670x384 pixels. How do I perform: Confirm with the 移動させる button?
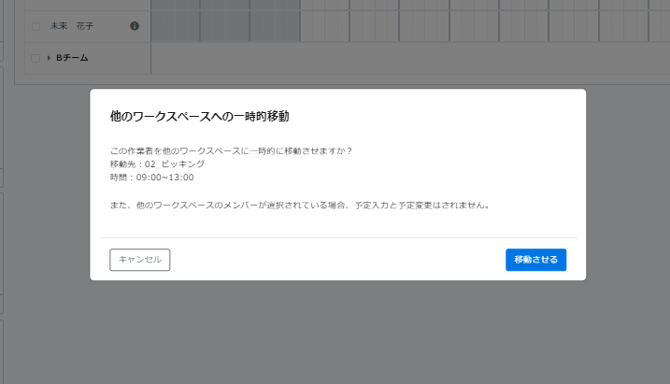pos(536,260)
